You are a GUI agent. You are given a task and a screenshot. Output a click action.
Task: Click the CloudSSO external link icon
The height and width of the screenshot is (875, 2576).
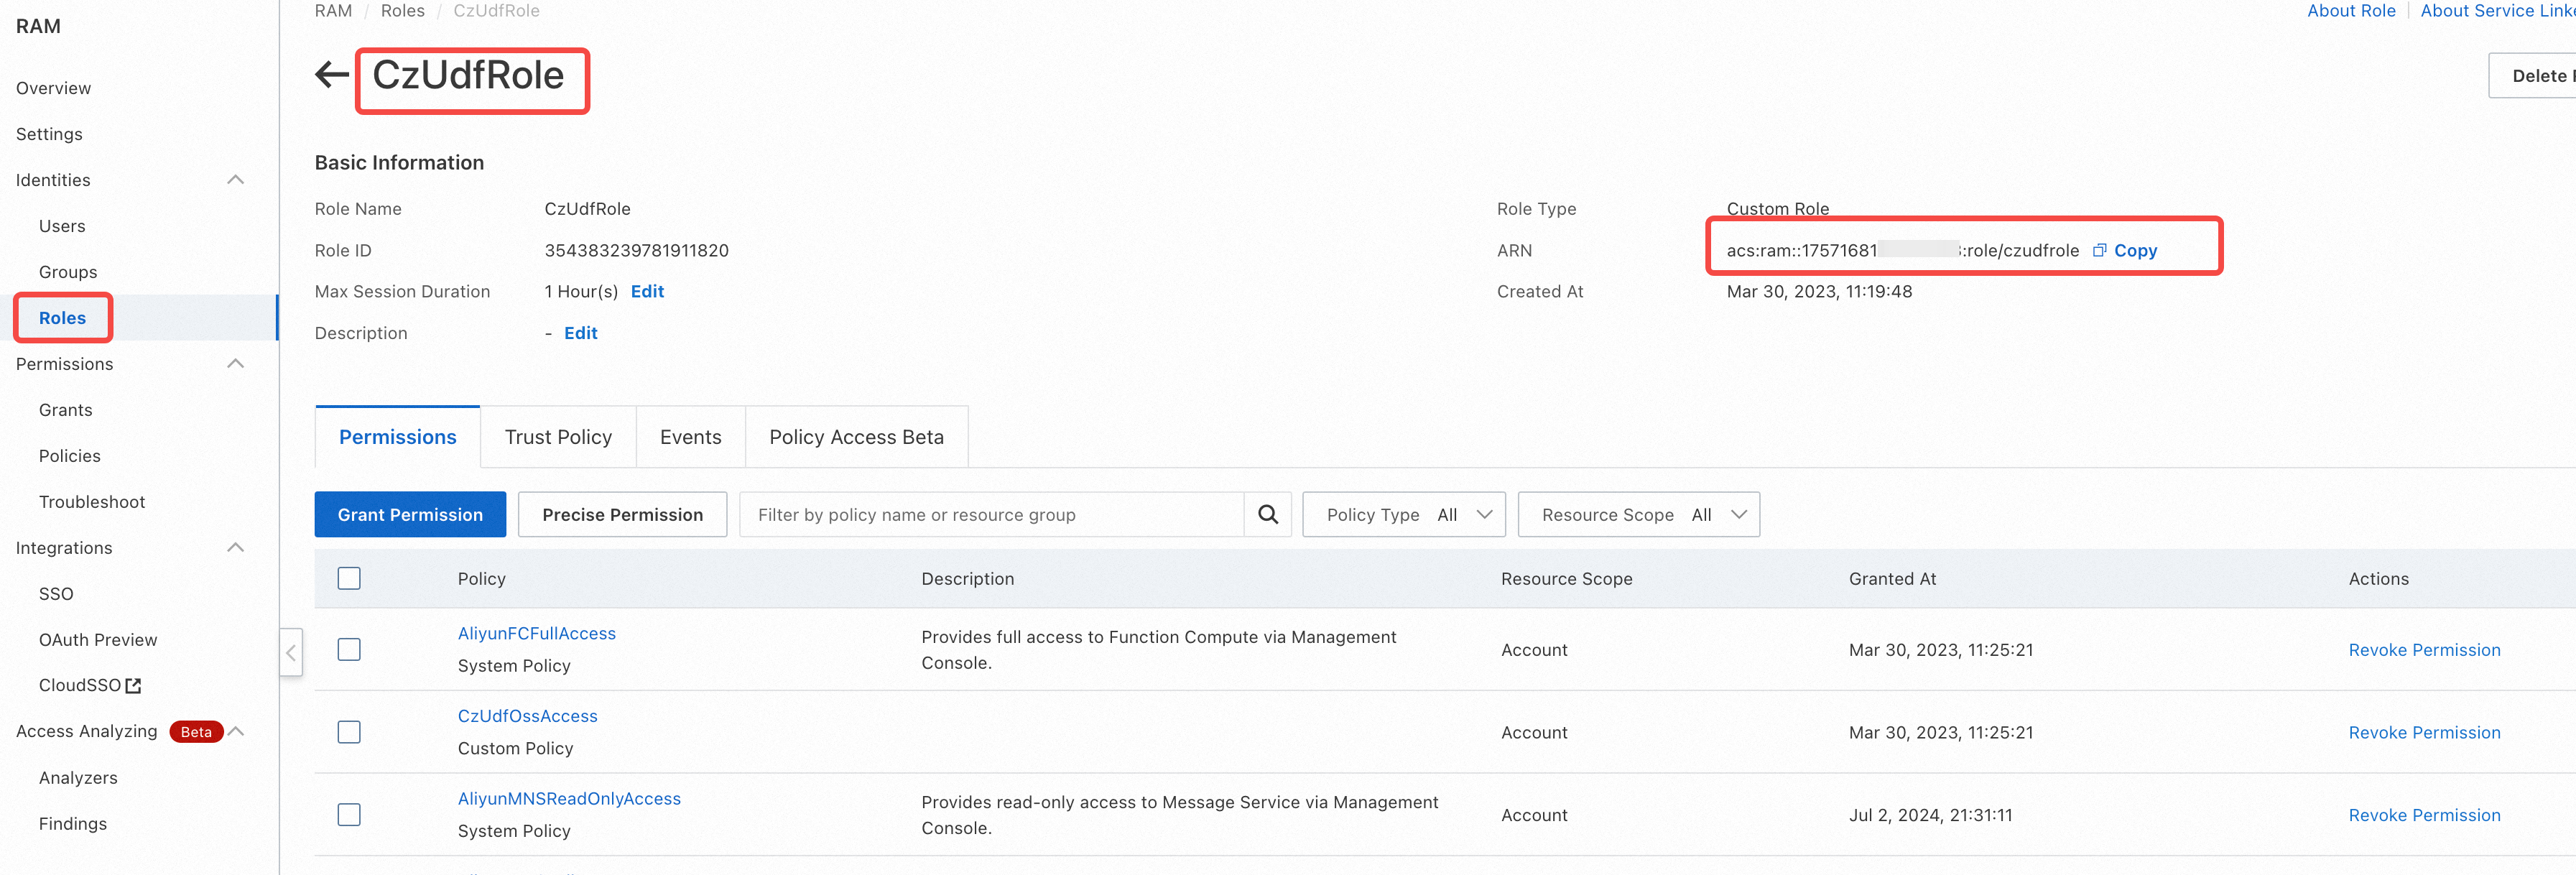coord(134,686)
